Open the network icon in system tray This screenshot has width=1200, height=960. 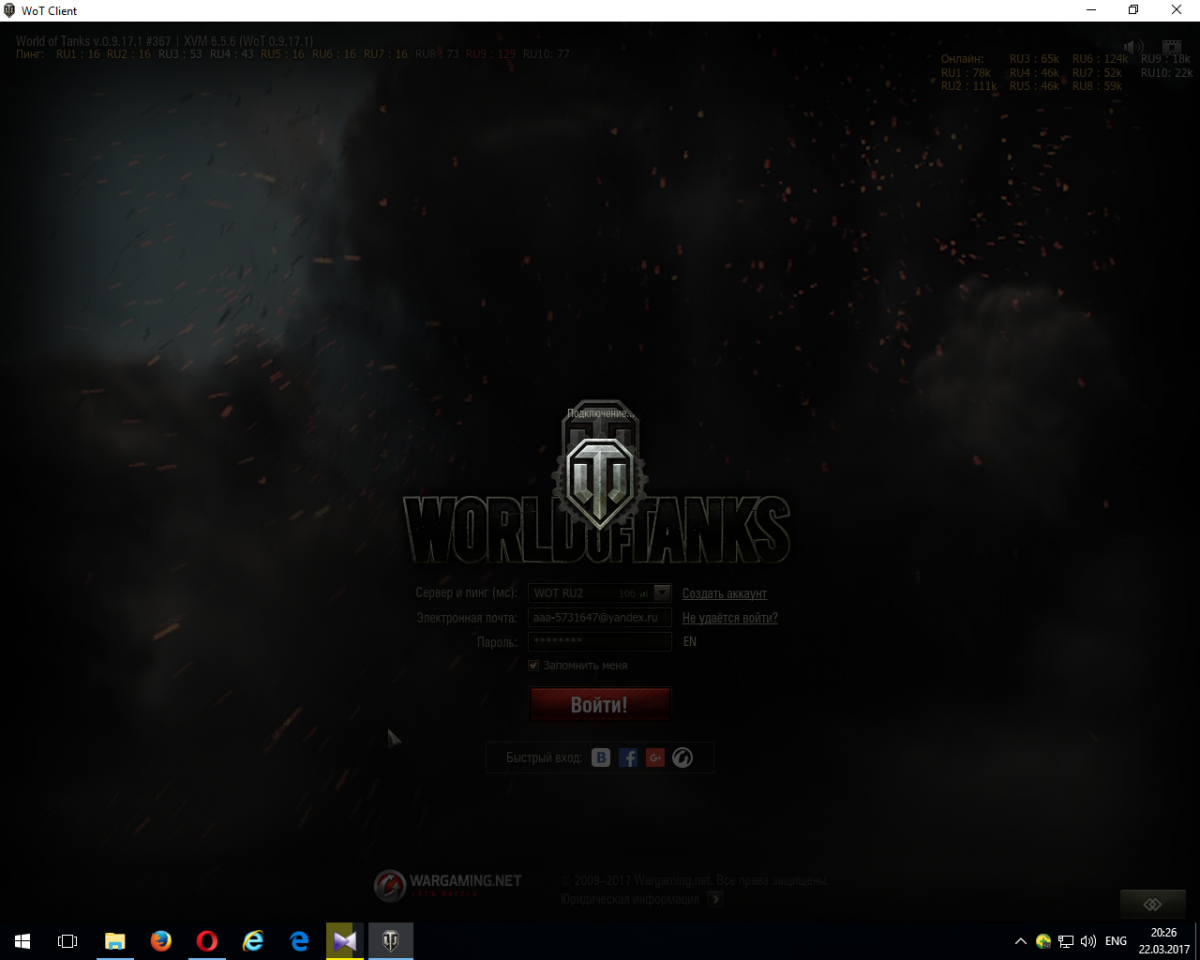(x=1066, y=941)
